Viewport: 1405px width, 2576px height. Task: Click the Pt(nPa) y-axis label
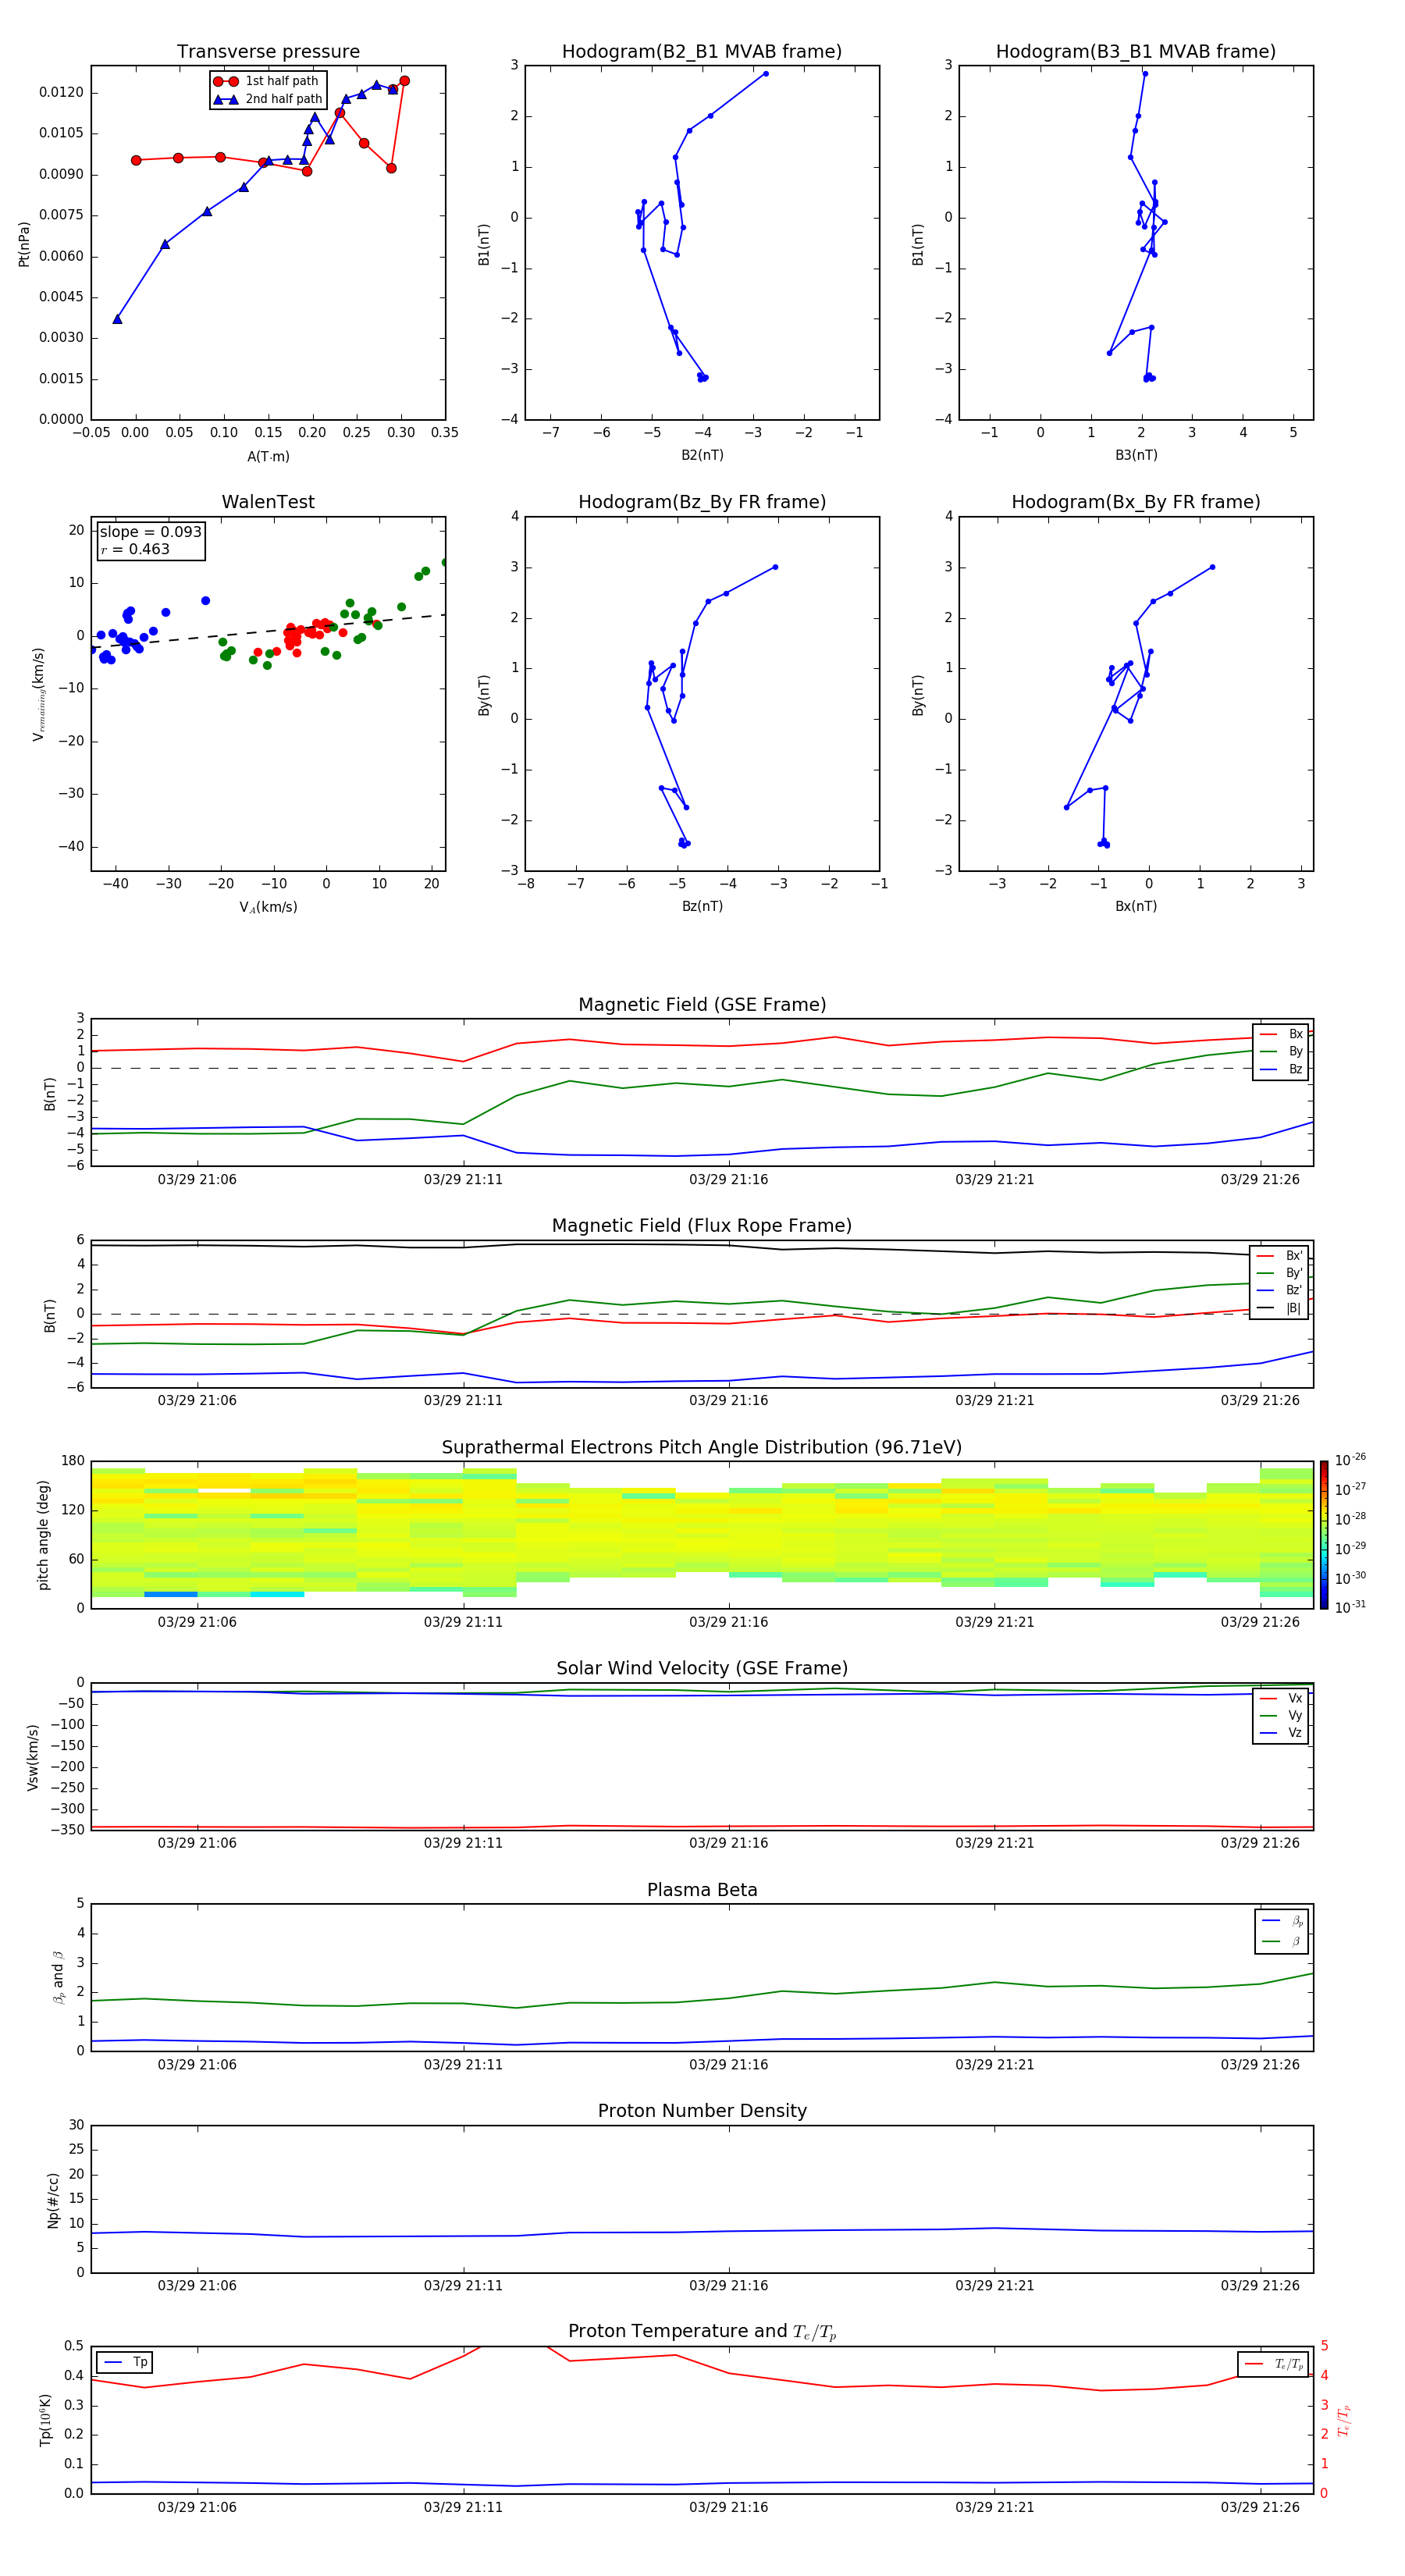[24, 243]
